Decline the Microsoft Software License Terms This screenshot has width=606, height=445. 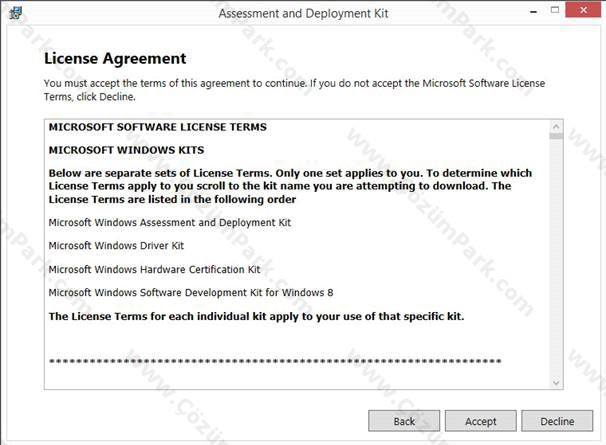click(x=557, y=421)
